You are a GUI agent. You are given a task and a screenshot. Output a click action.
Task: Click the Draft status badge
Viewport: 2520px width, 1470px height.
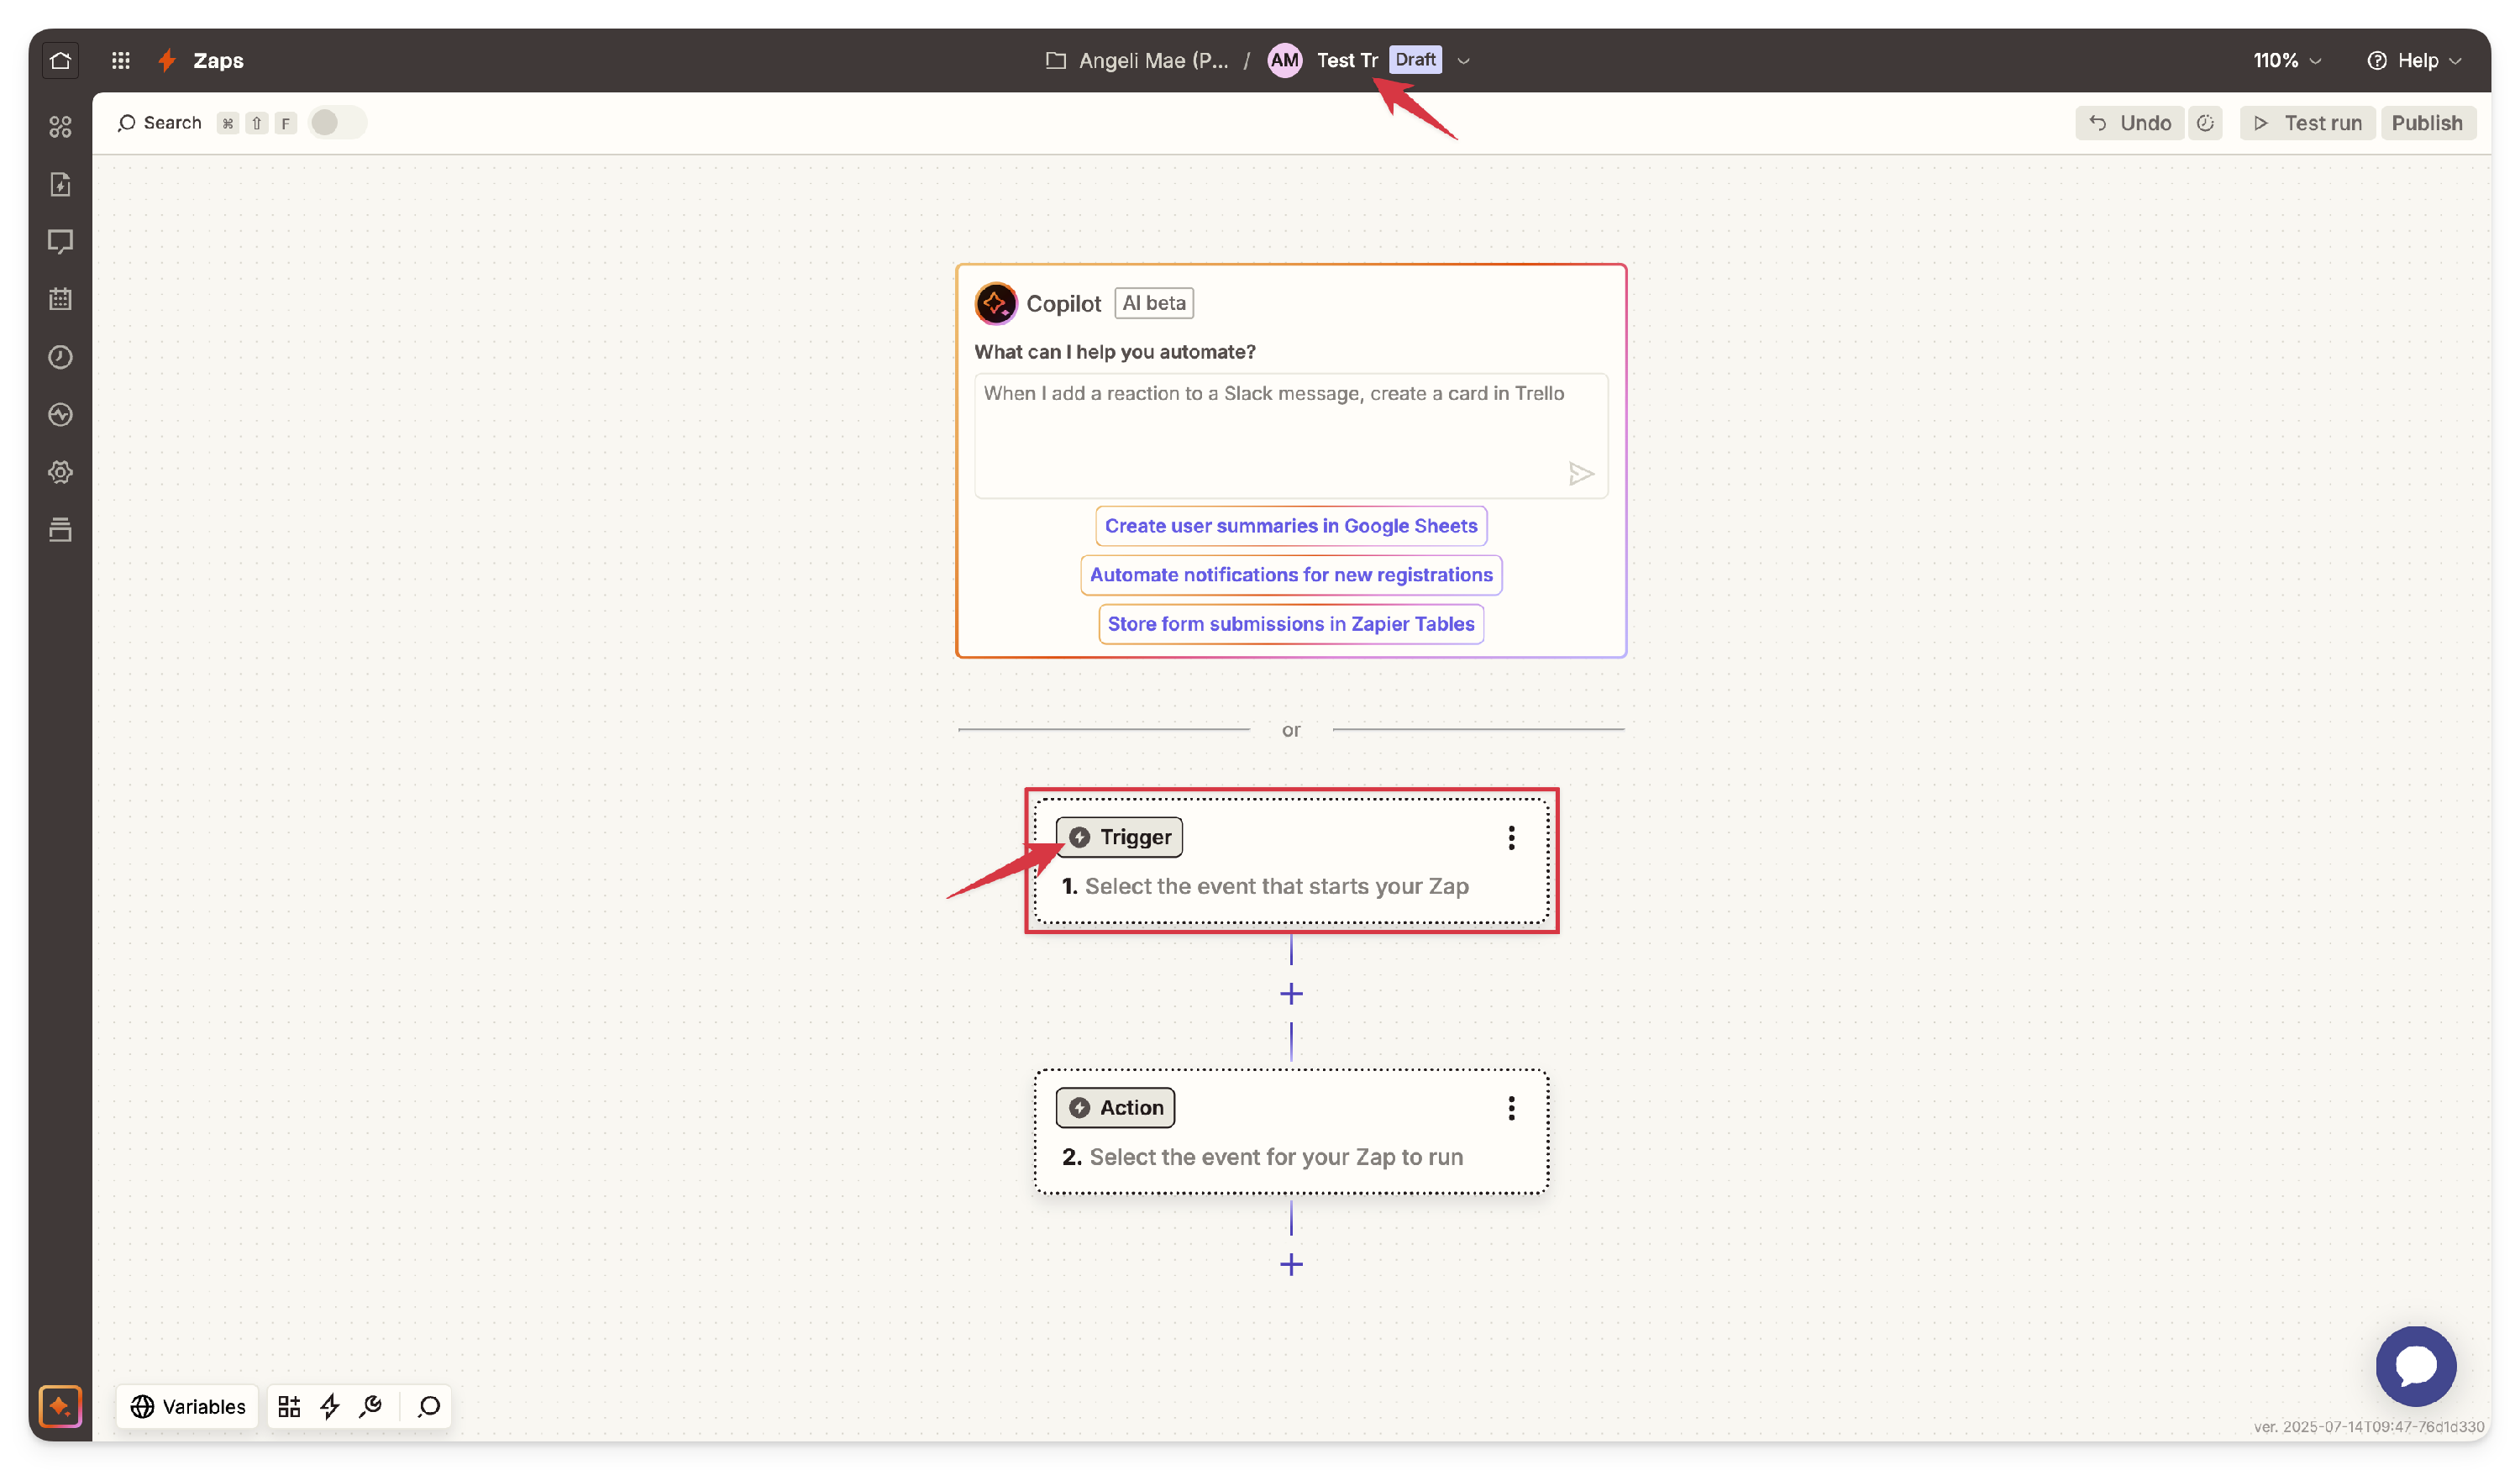pos(1415,59)
